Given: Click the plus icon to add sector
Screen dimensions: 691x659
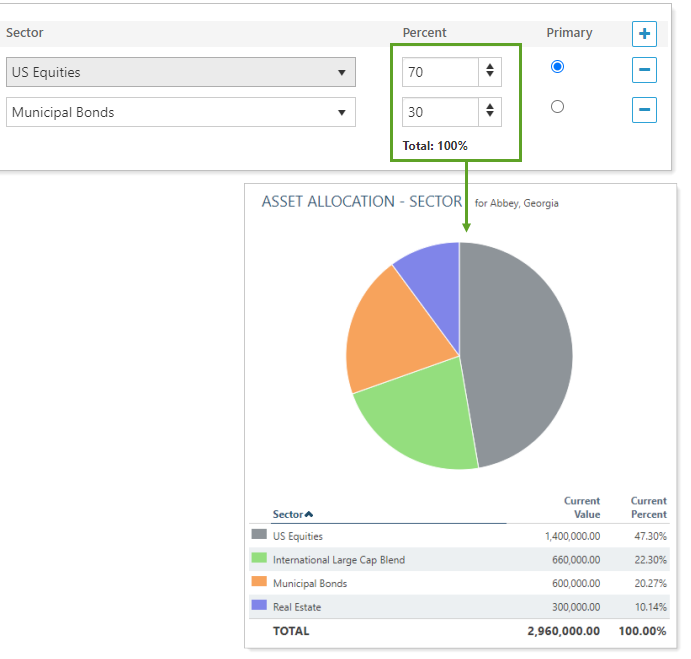Looking at the screenshot, I should [644, 34].
